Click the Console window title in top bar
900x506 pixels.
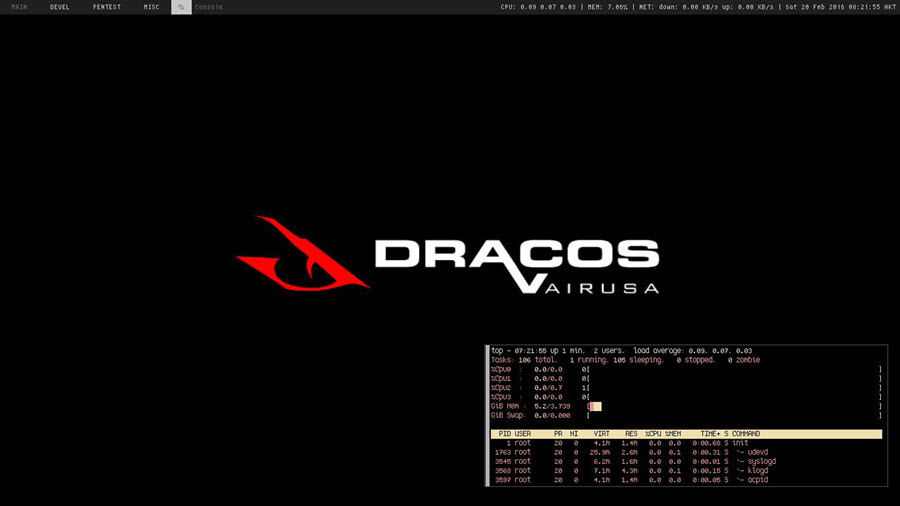[208, 7]
